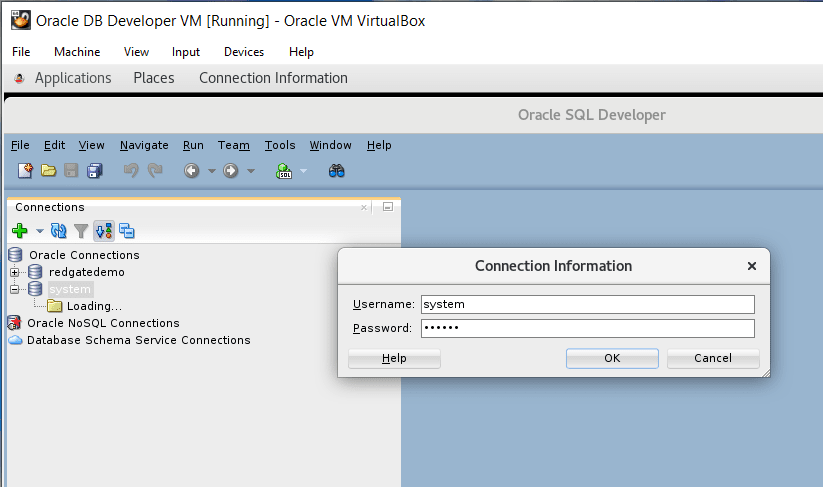Screen dimensions: 823x487
Task: Close the Connections panel tab
Action: 364,208
